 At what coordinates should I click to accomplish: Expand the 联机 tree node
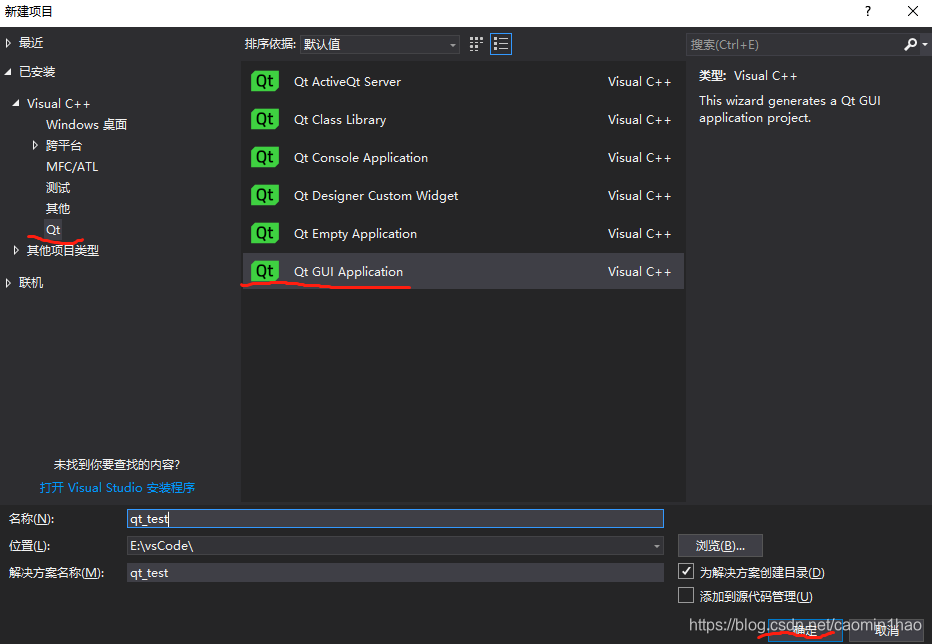[8, 283]
